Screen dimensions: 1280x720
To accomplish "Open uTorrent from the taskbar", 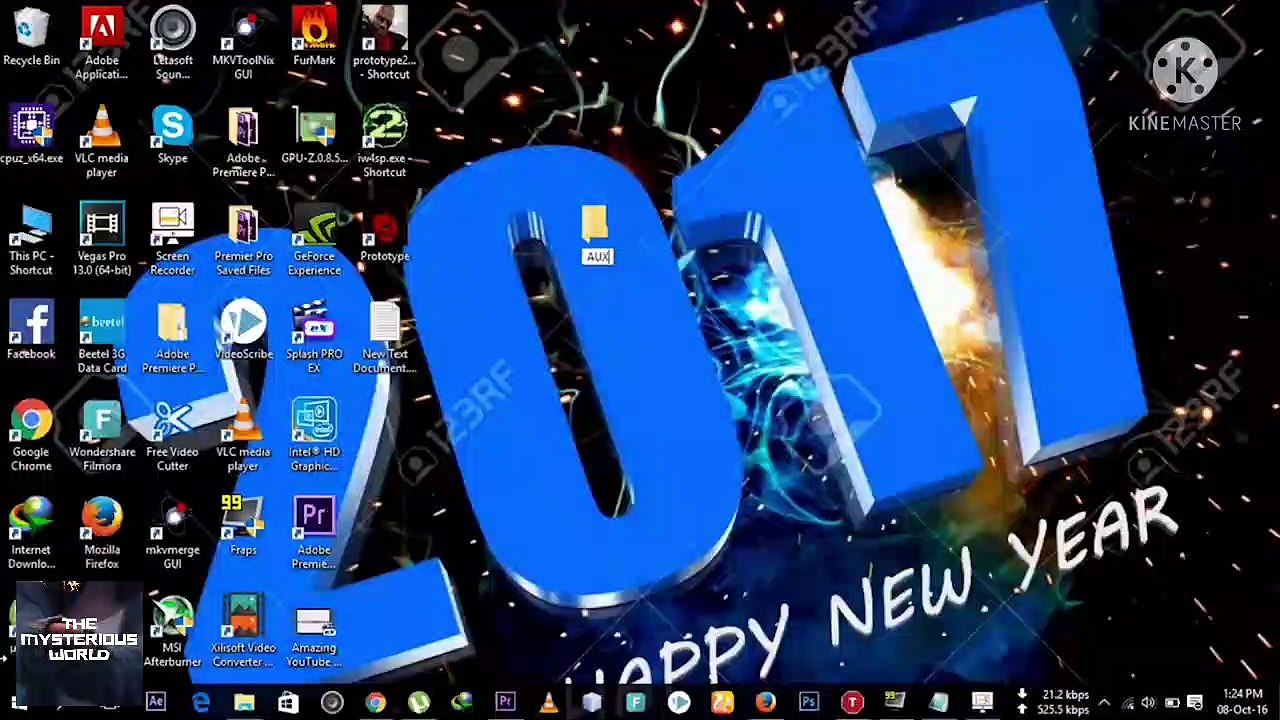I will (418, 702).
